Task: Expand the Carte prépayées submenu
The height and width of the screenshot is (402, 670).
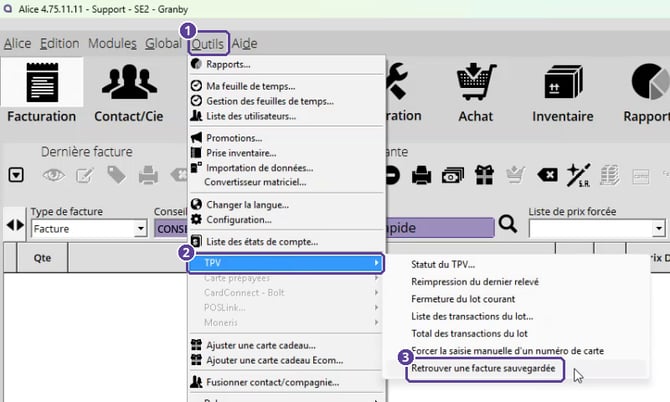Action: click(286, 278)
